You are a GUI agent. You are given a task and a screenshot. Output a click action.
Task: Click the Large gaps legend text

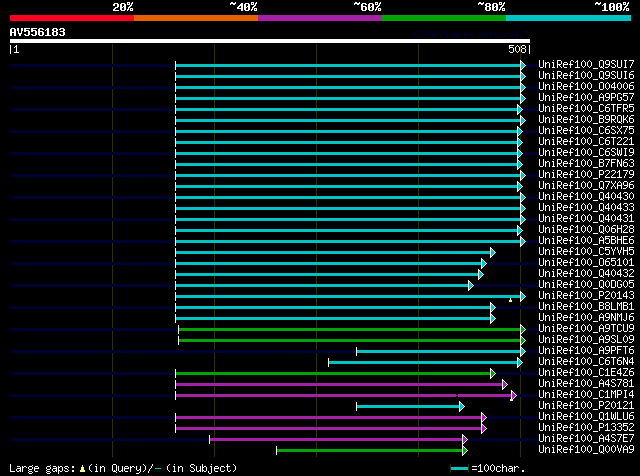[42, 468]
